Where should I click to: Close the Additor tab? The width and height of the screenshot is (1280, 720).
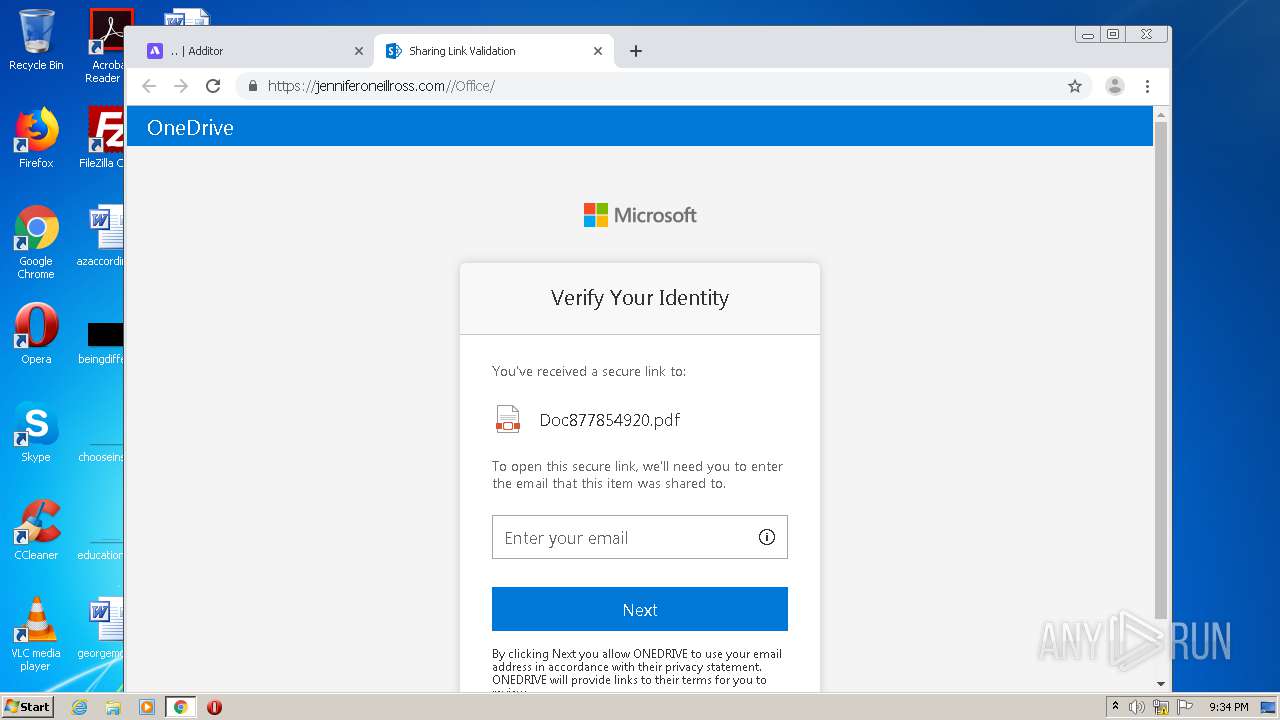(x=359, y=51)
